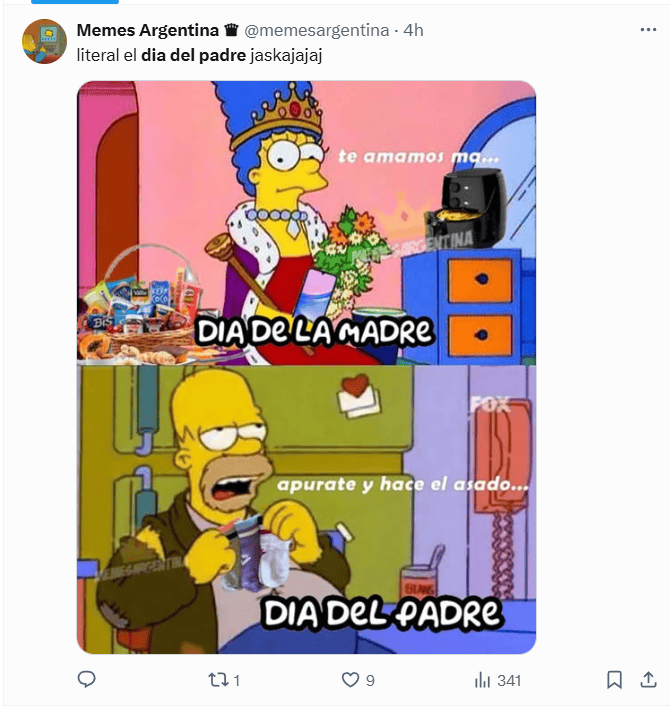Screen dimensions: 670x706
Task: Click the 341 views count
Action: click(x=509, y=680)
